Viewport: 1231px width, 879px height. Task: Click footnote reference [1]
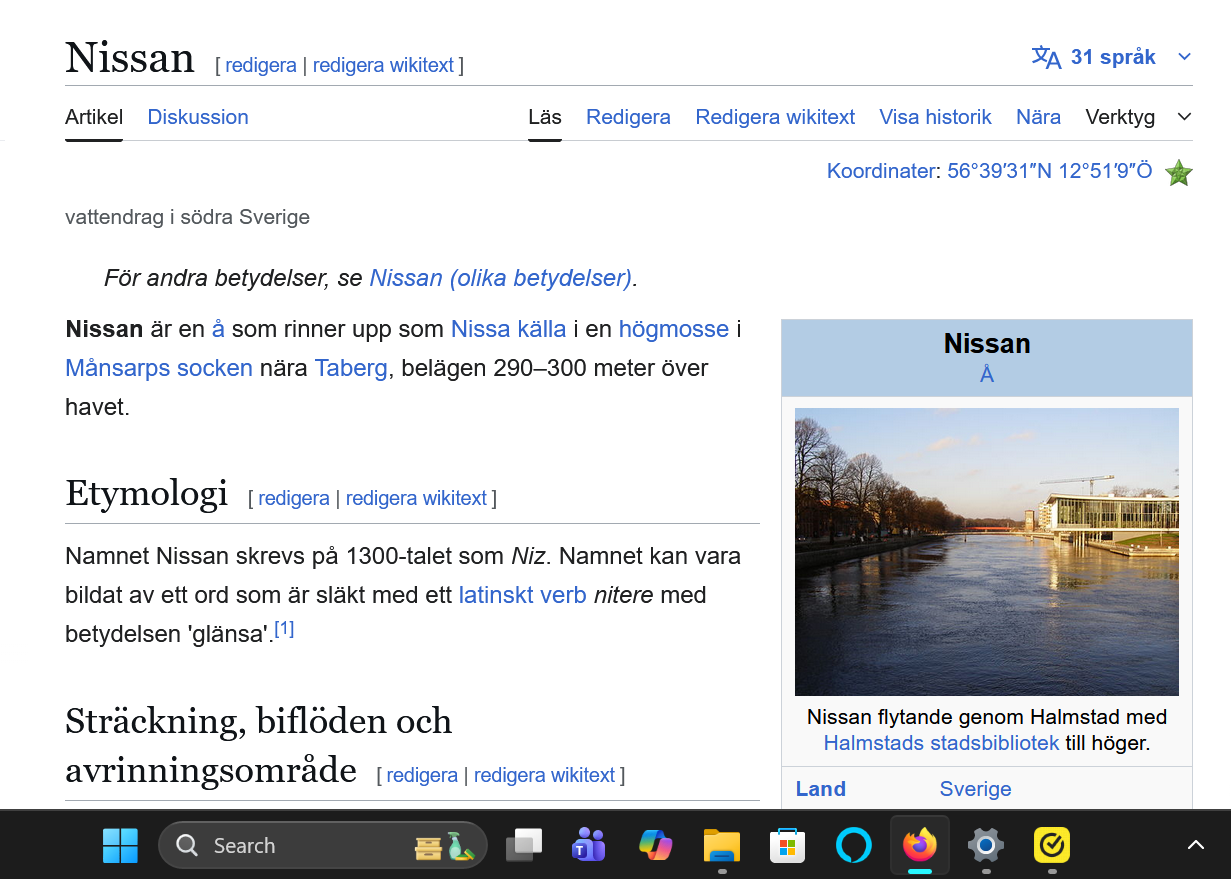pos(284,629)
